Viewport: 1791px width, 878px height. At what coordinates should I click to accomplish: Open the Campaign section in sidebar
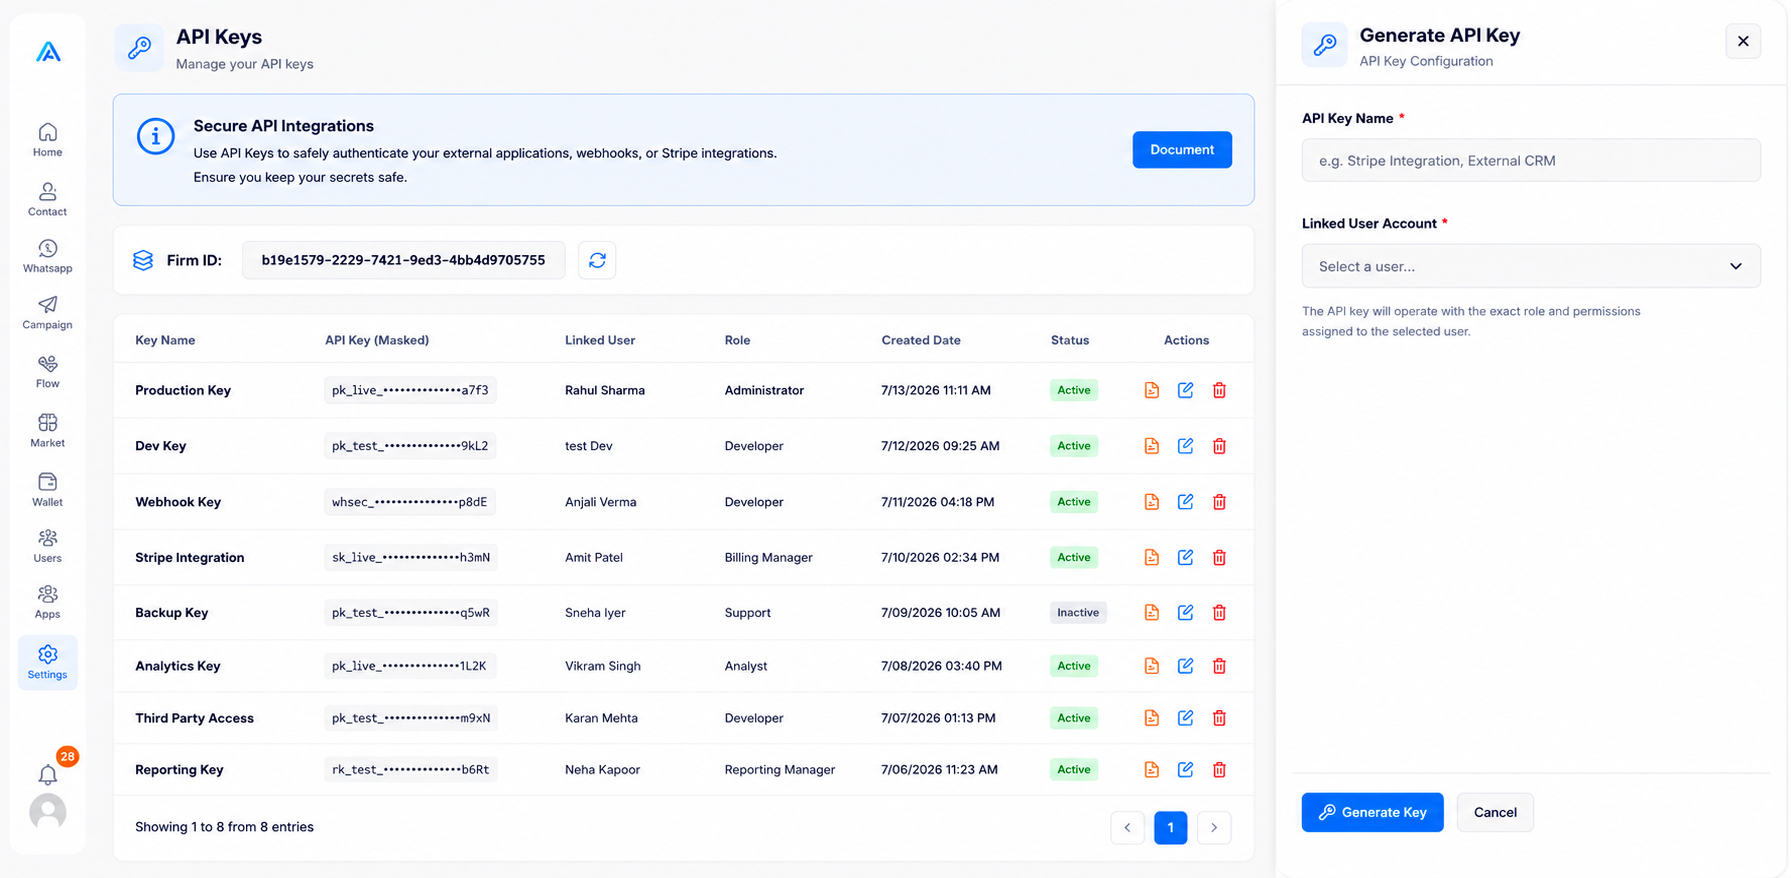(47, 313)
